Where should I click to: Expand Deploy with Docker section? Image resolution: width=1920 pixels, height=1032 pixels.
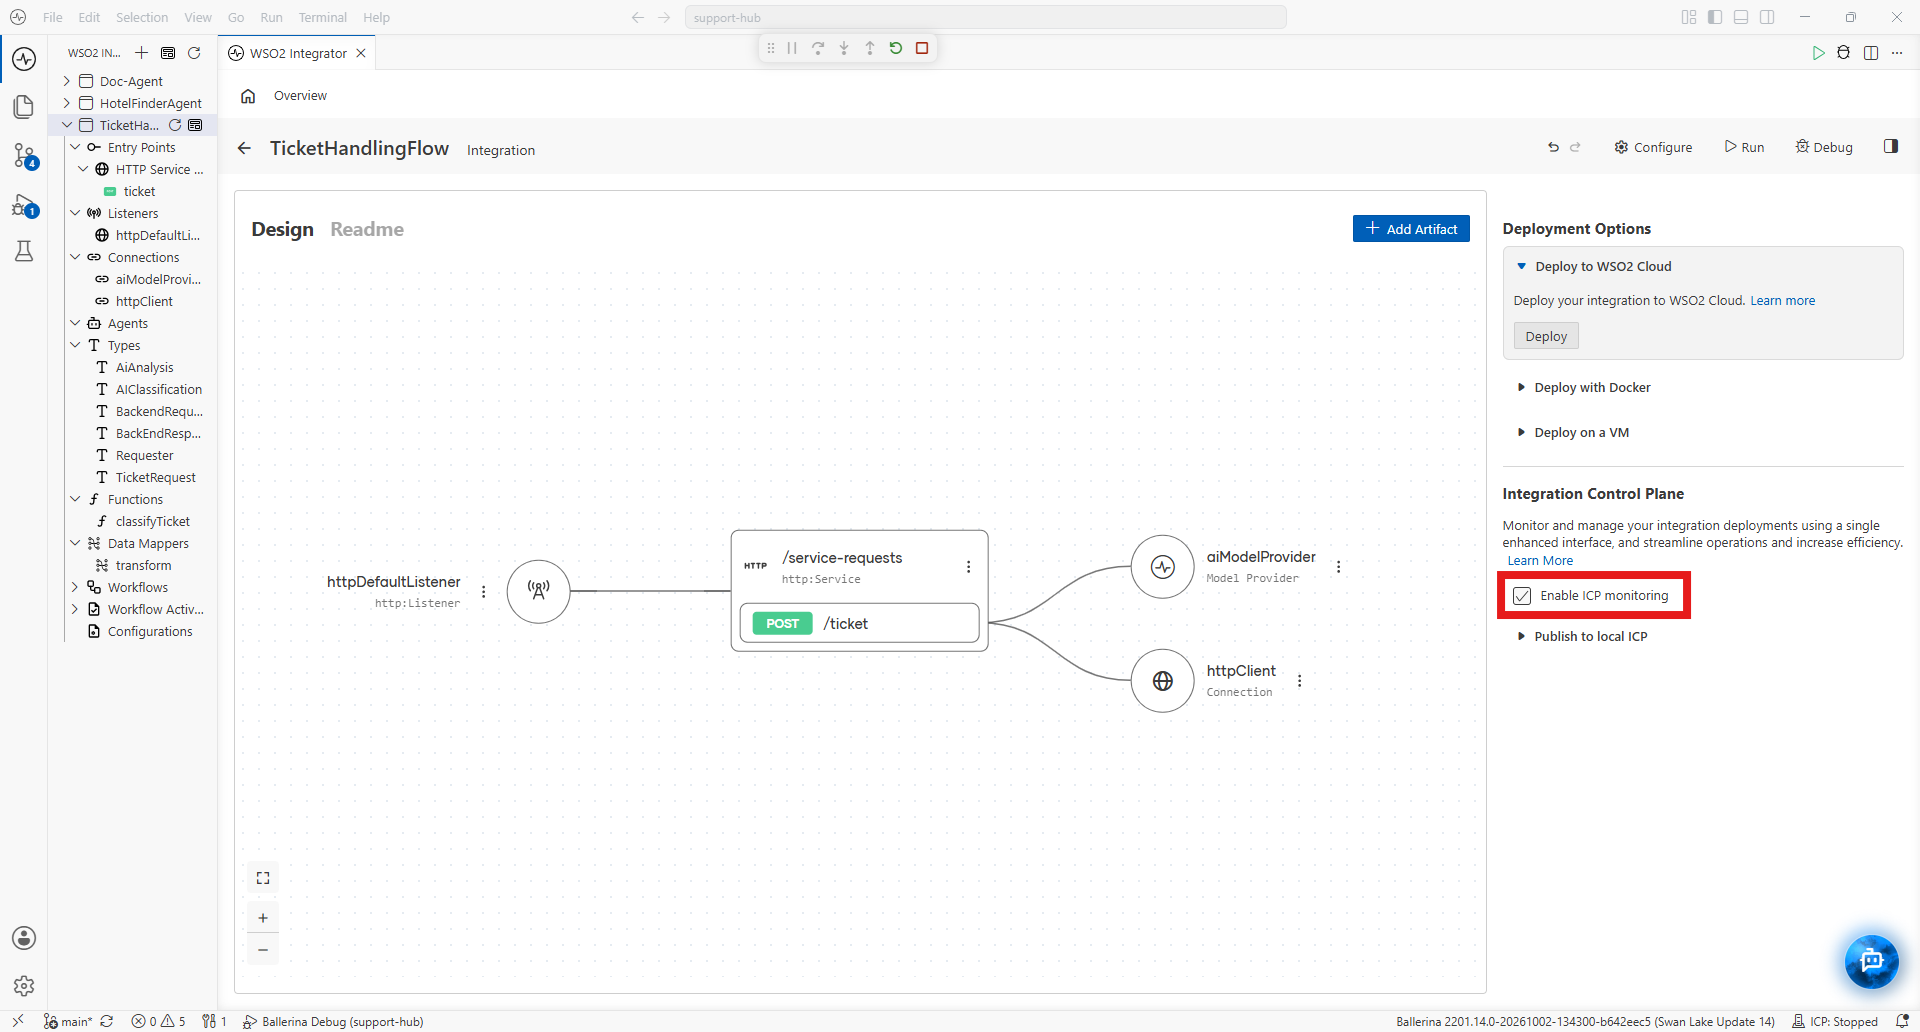point(1583,388)
